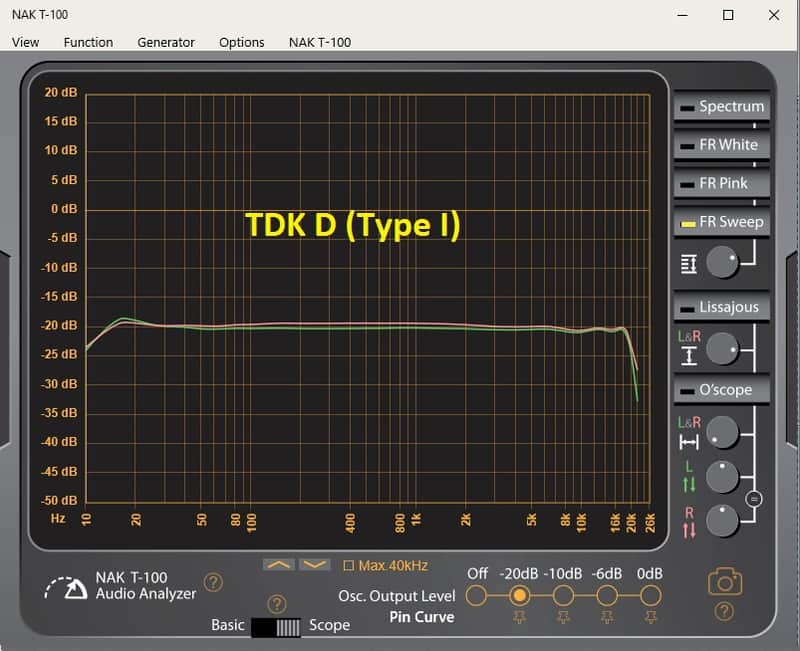Click the help icon above Basic/Scope switch

(x=278, y=604)
